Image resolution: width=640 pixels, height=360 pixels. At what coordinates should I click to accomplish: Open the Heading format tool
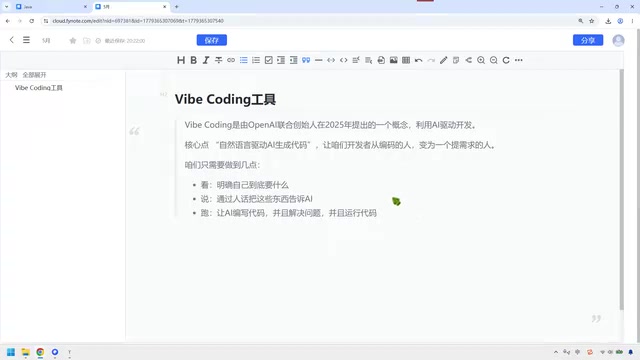pyautogui.click(x=181, y=60)
